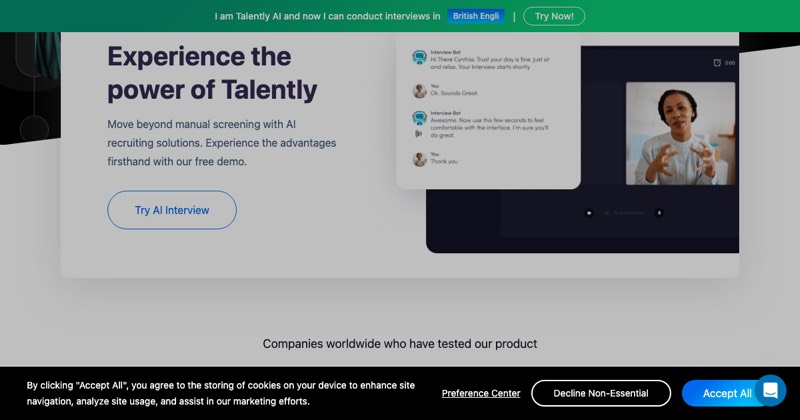The height and width of the screenshot is (420, 800).
Task: Click the audio wave speaker icon
Action: click(x=418, y=134)
